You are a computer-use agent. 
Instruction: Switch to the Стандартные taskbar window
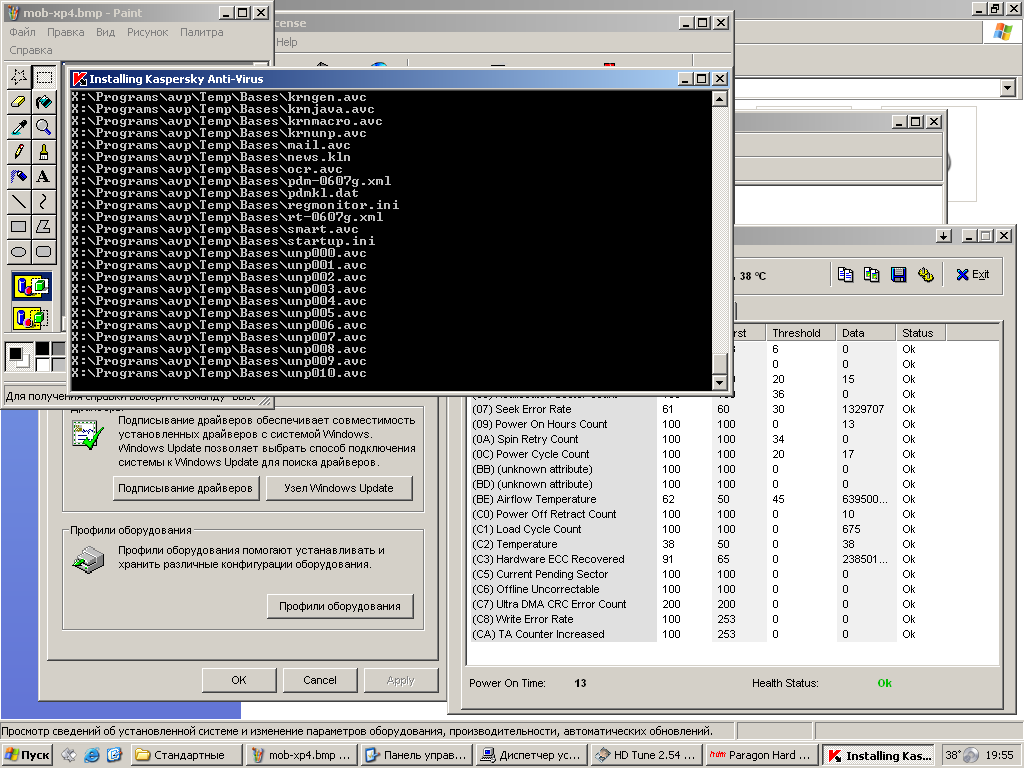coord(187,755)
